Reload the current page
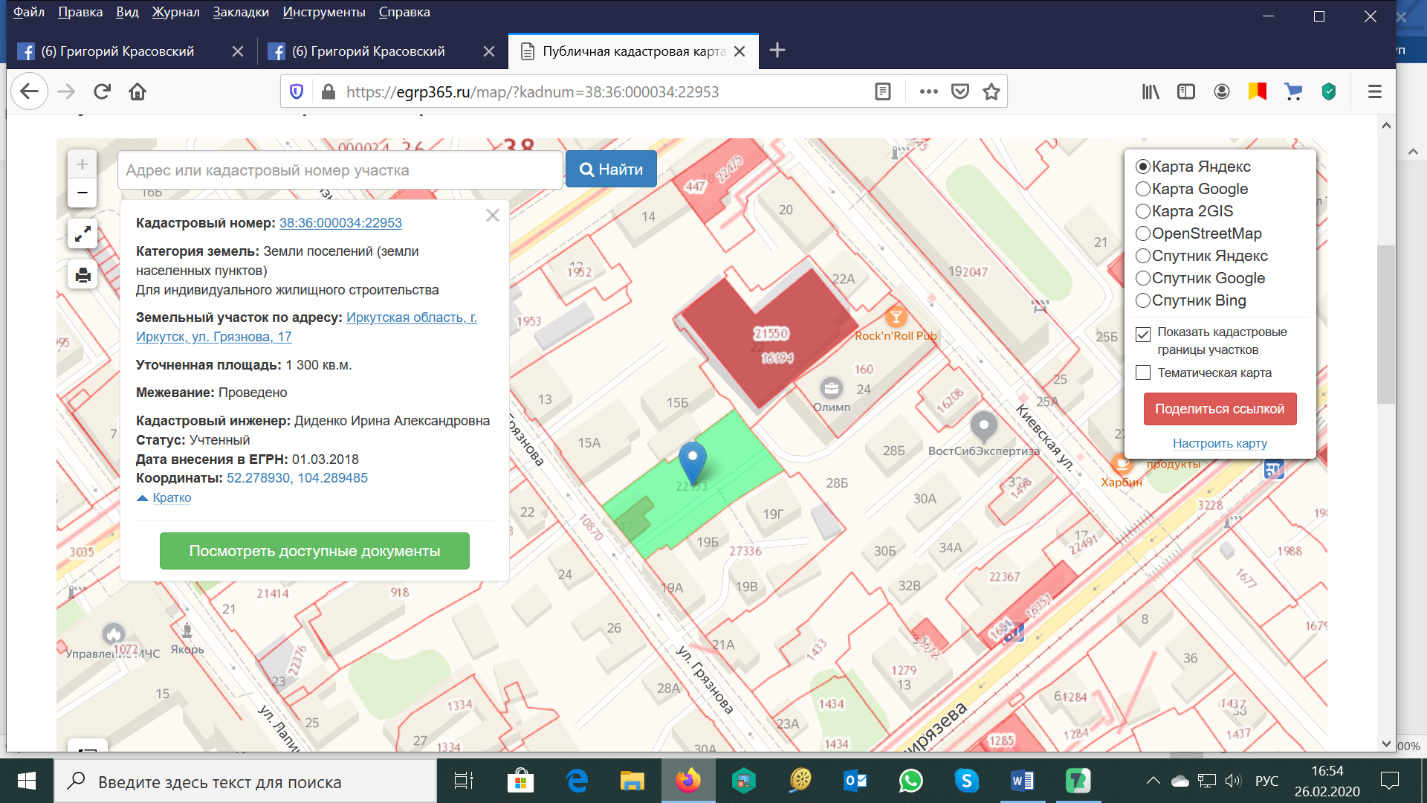 pos(101,91)
